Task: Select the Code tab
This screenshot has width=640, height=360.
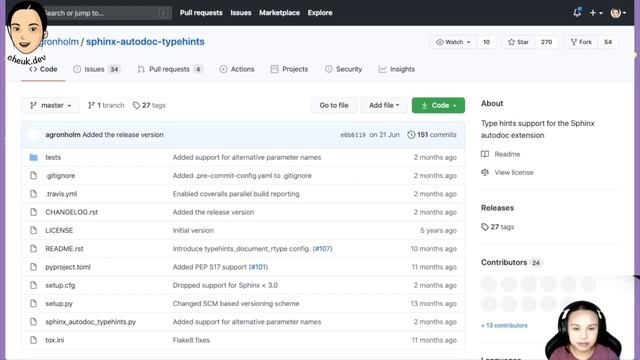Action: point(43,69)
